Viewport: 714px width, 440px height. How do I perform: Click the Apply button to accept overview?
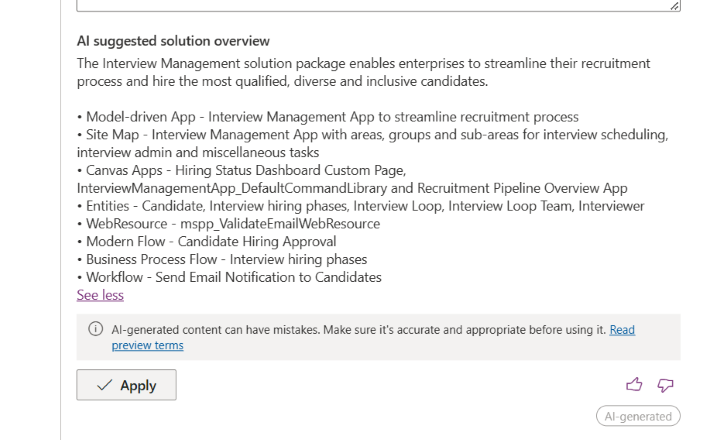click(127, 385)
